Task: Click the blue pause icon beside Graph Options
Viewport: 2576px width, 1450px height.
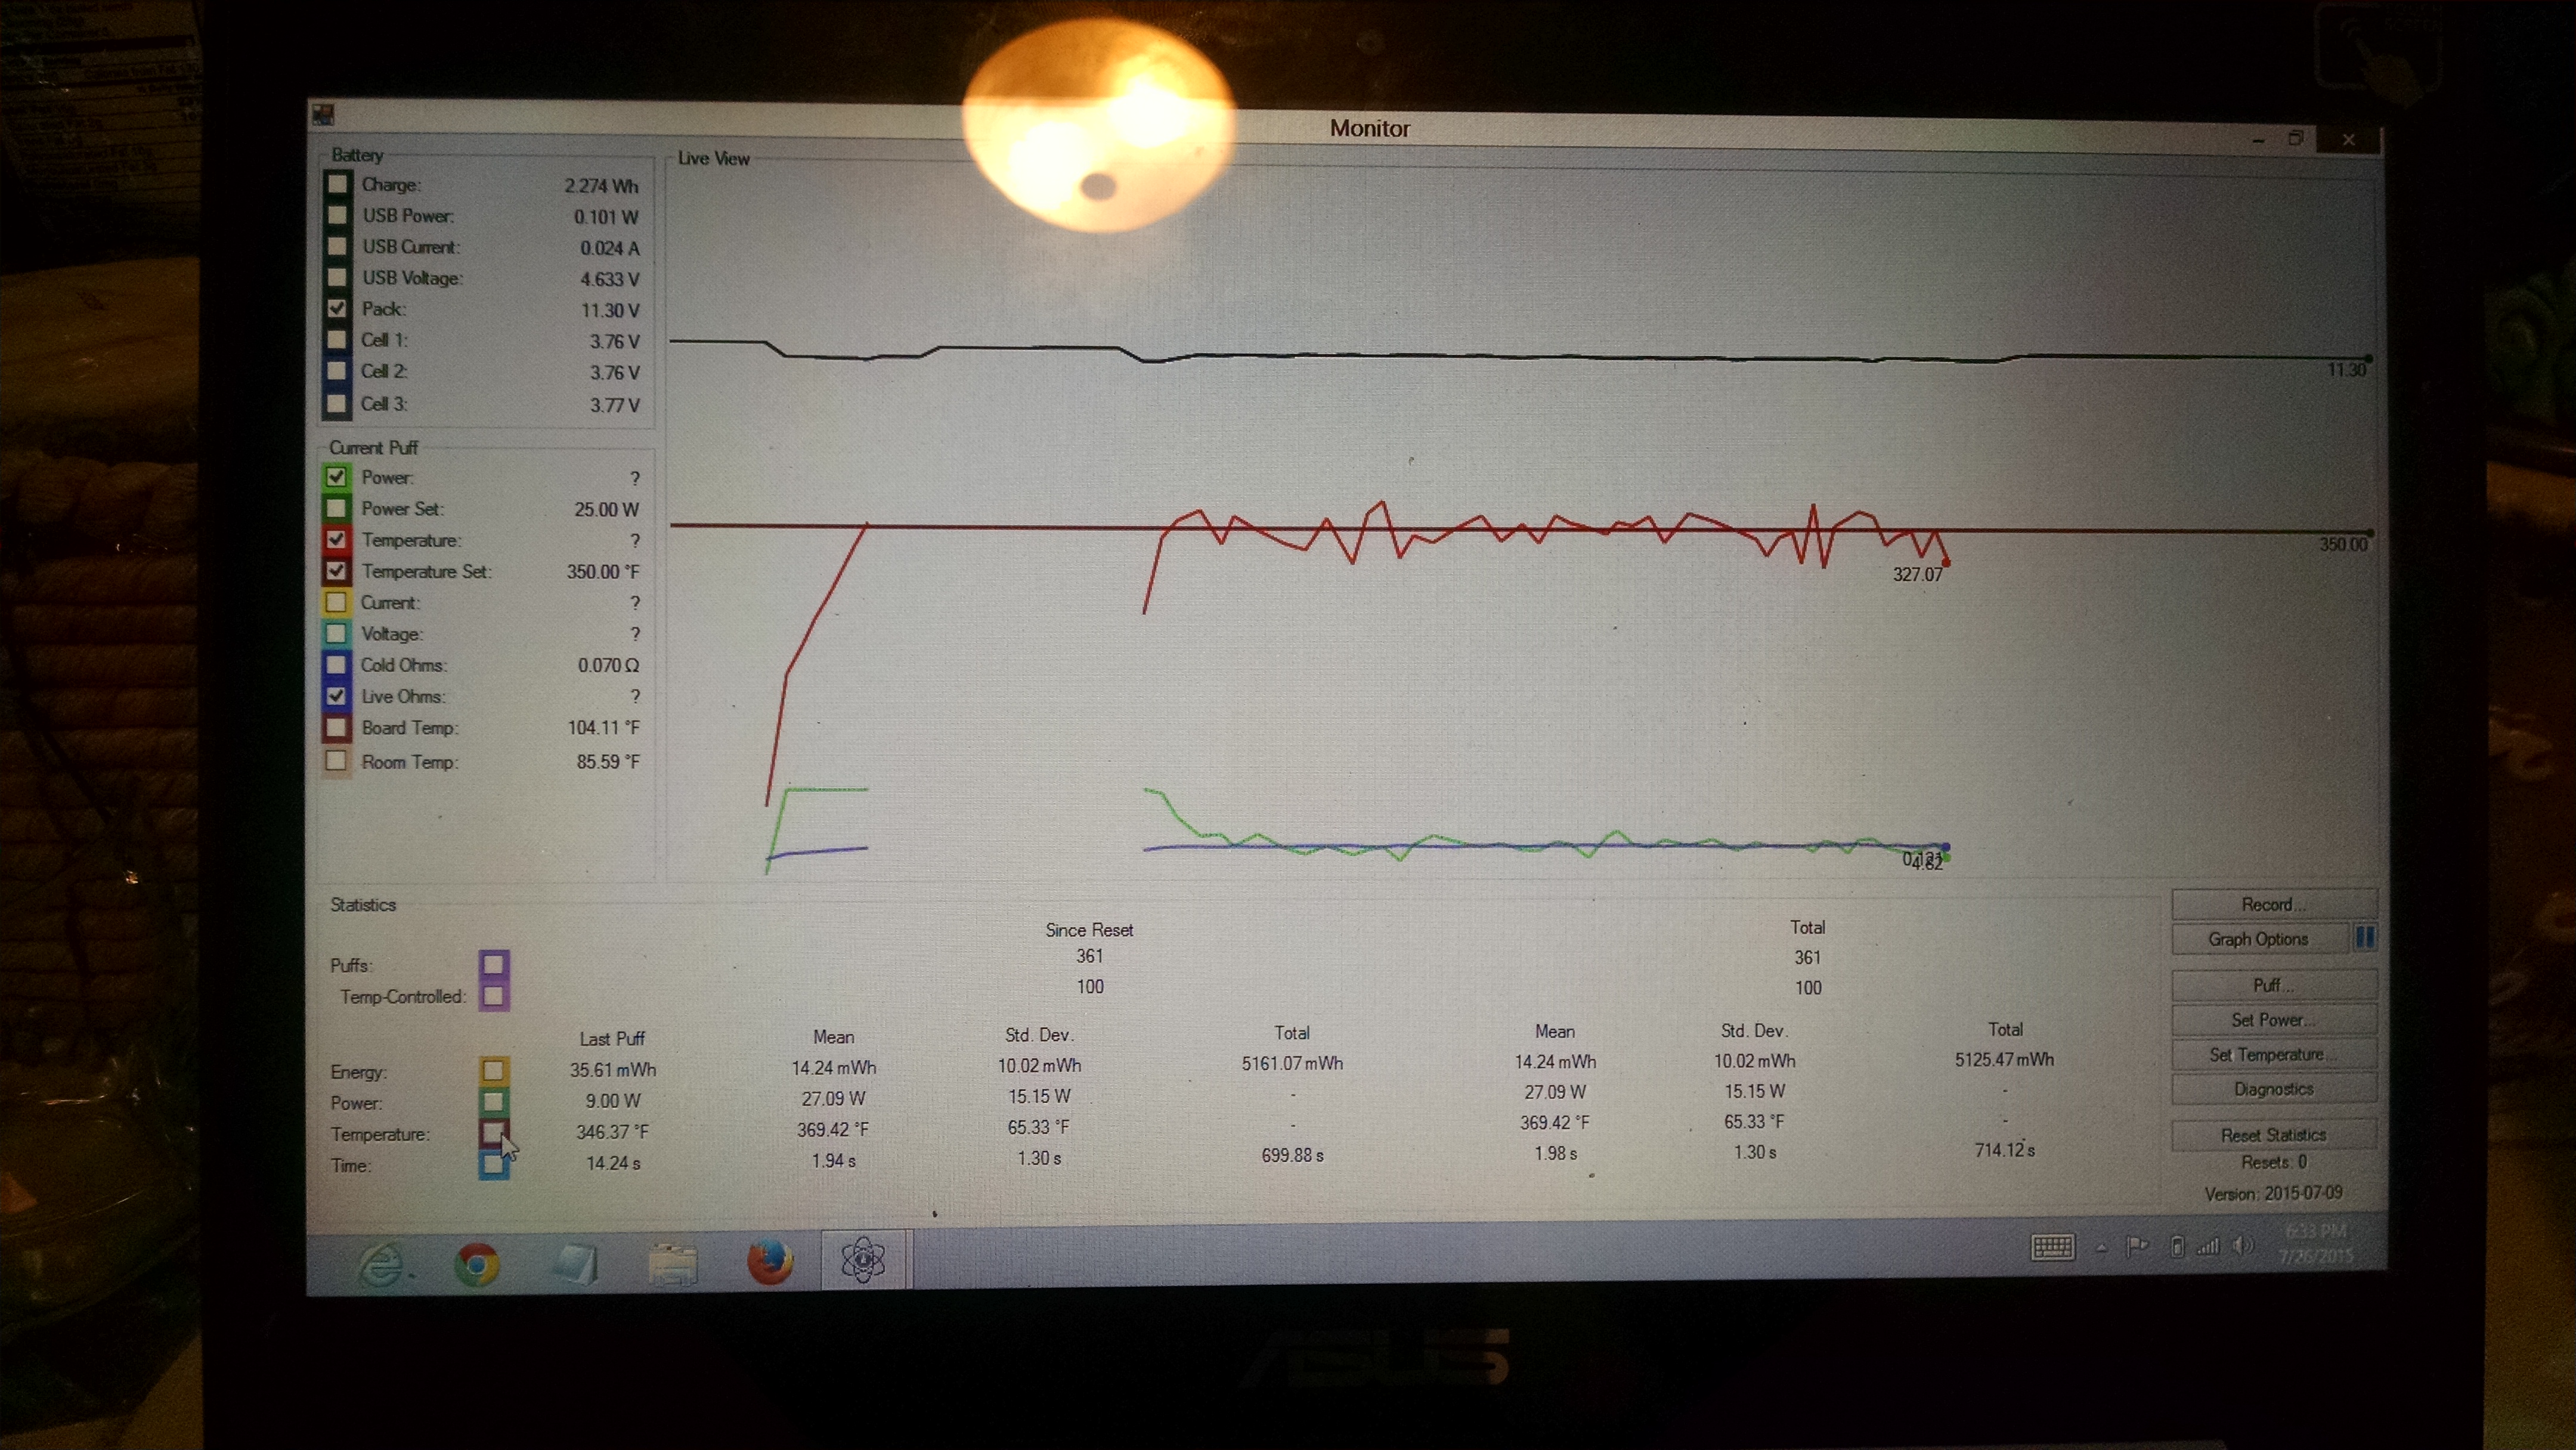Action: click(2364, 938)
